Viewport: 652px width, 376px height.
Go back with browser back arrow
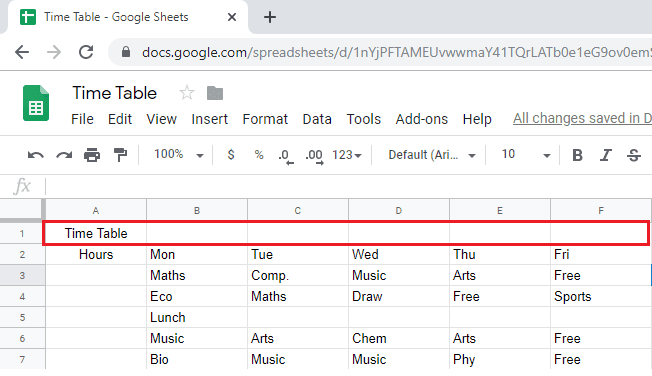pos(22,52)
